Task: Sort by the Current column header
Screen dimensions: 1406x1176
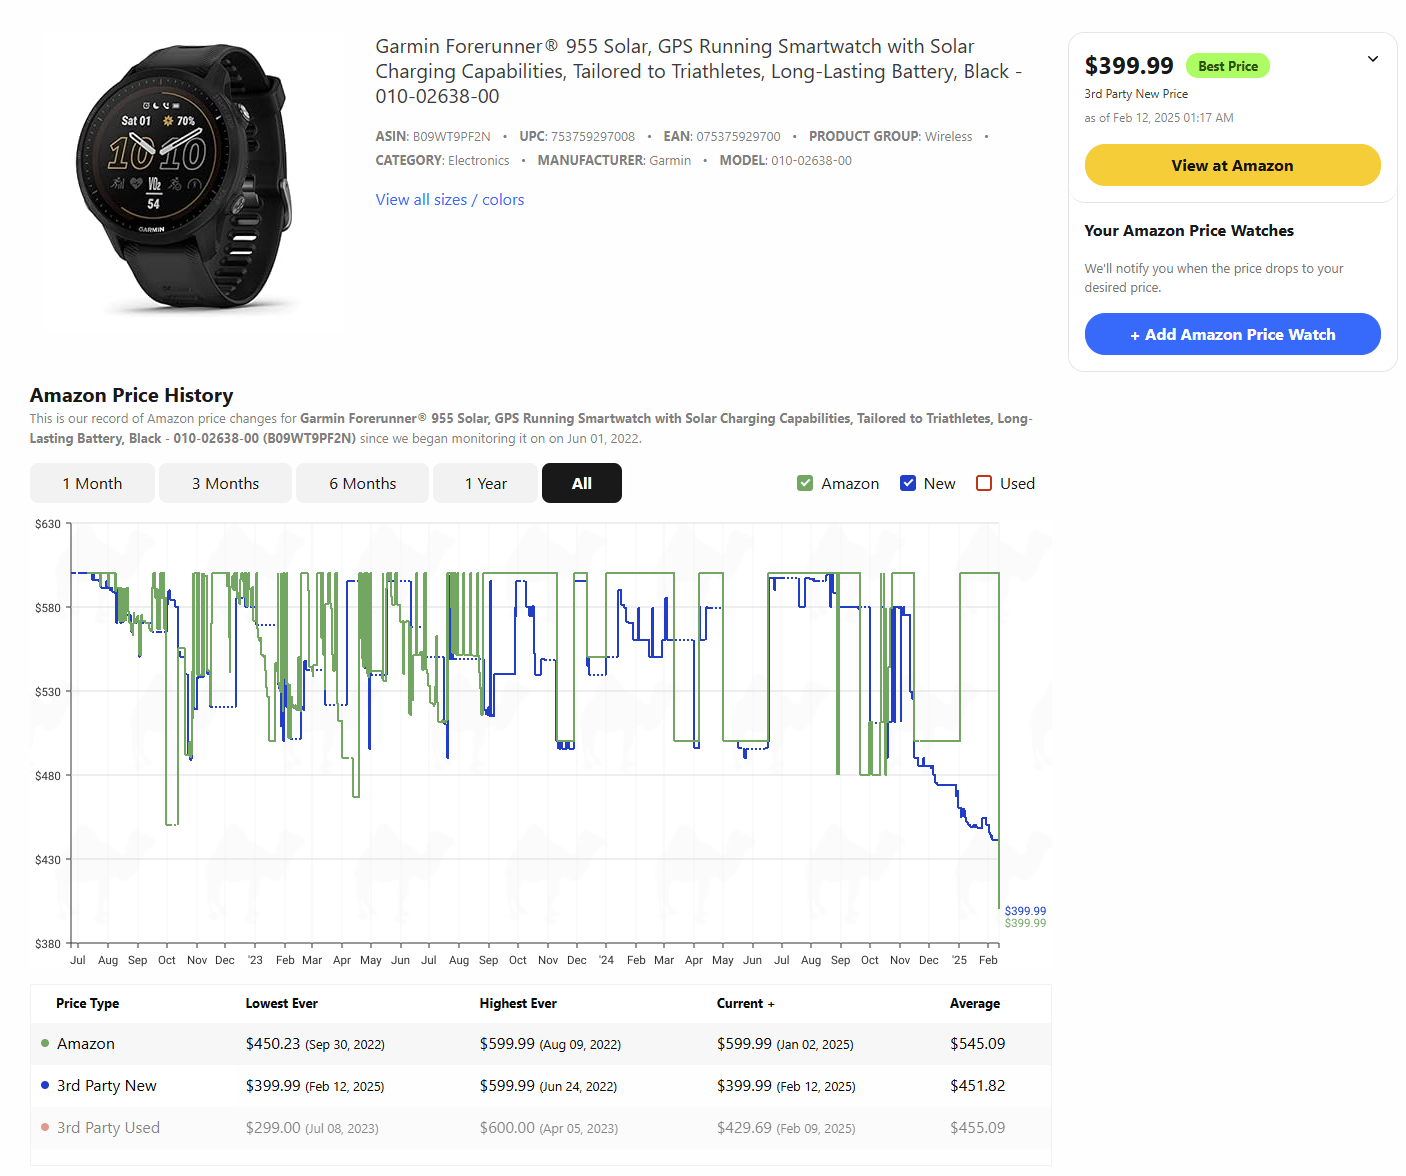Action: click(745, 1003)
